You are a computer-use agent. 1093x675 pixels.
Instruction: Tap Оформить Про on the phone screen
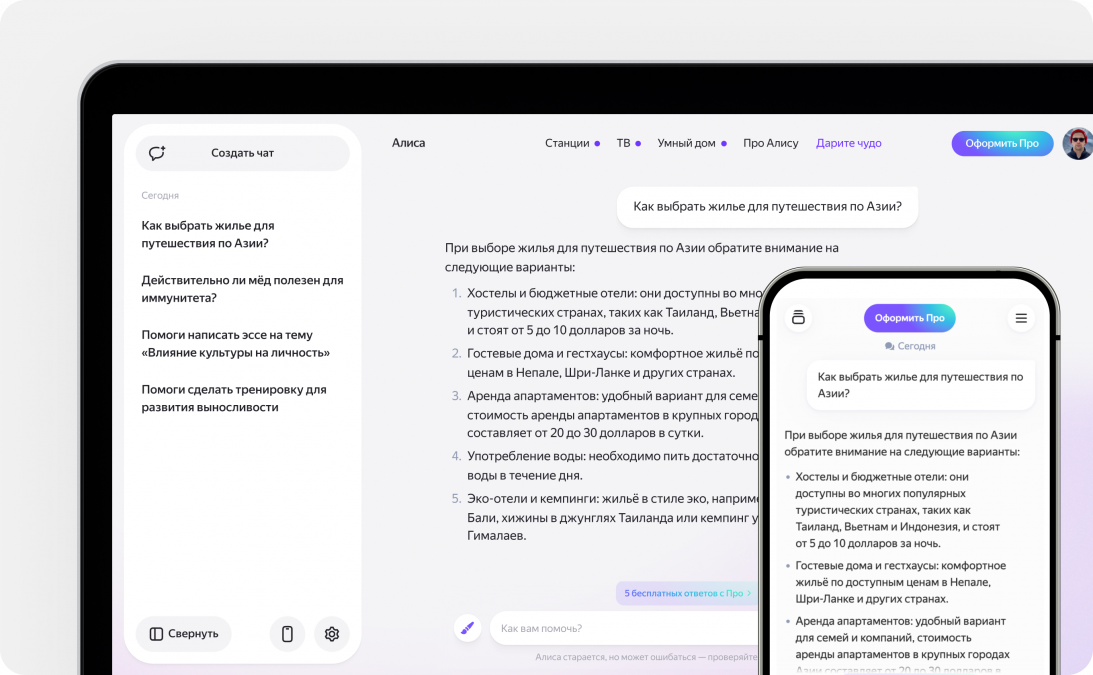coord(910,318)
